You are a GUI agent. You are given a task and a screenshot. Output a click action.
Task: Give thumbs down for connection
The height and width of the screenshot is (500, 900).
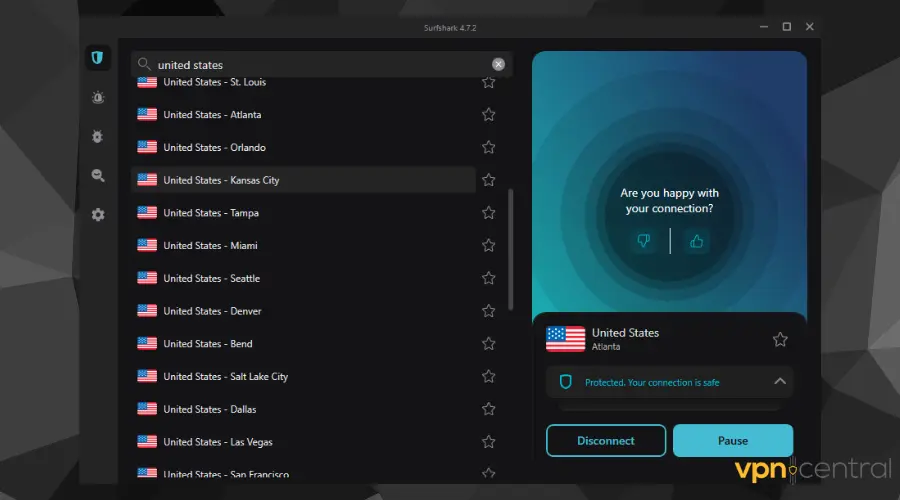click(x=643, y=241)
